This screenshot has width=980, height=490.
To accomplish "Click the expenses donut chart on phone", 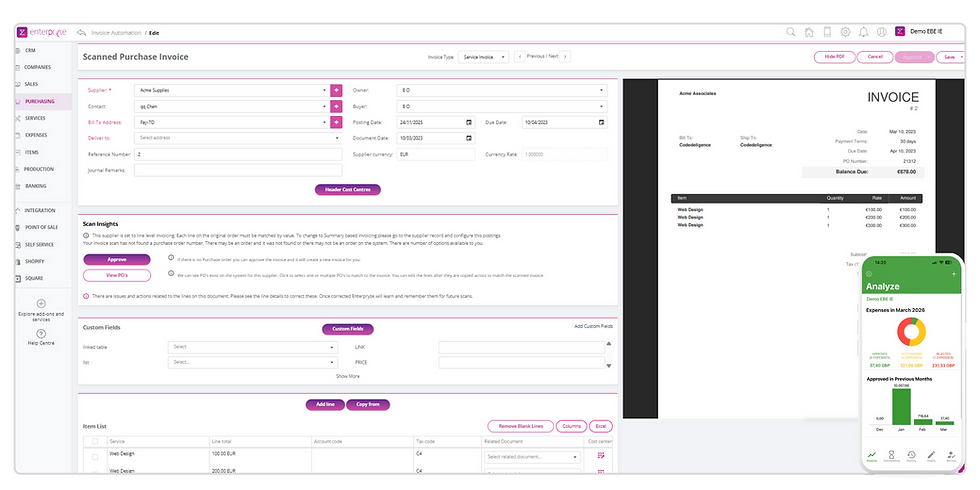I will coord(911,332).
